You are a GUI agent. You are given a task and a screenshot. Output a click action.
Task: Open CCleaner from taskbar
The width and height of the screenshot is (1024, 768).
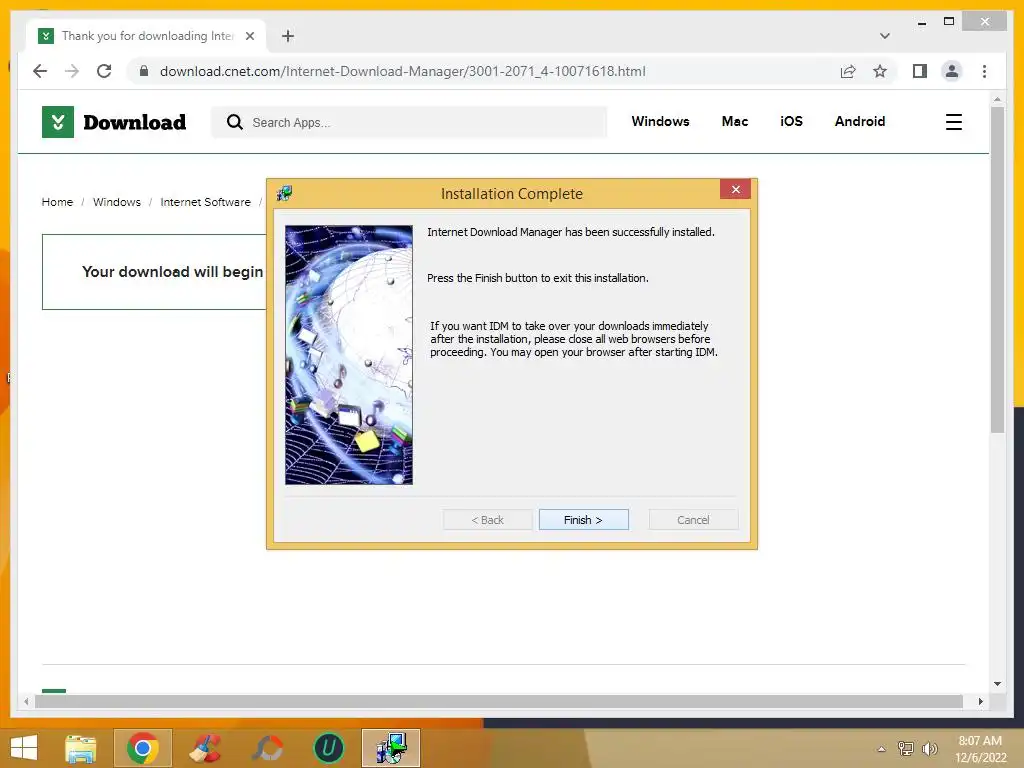pyautogui.click(x=204, y=748)
